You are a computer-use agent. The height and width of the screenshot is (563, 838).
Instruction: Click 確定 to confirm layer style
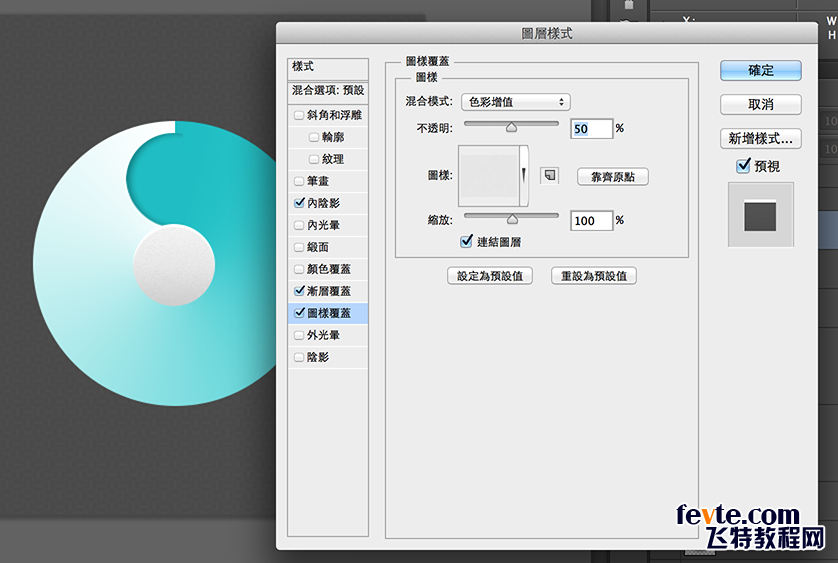pos(760,71)
